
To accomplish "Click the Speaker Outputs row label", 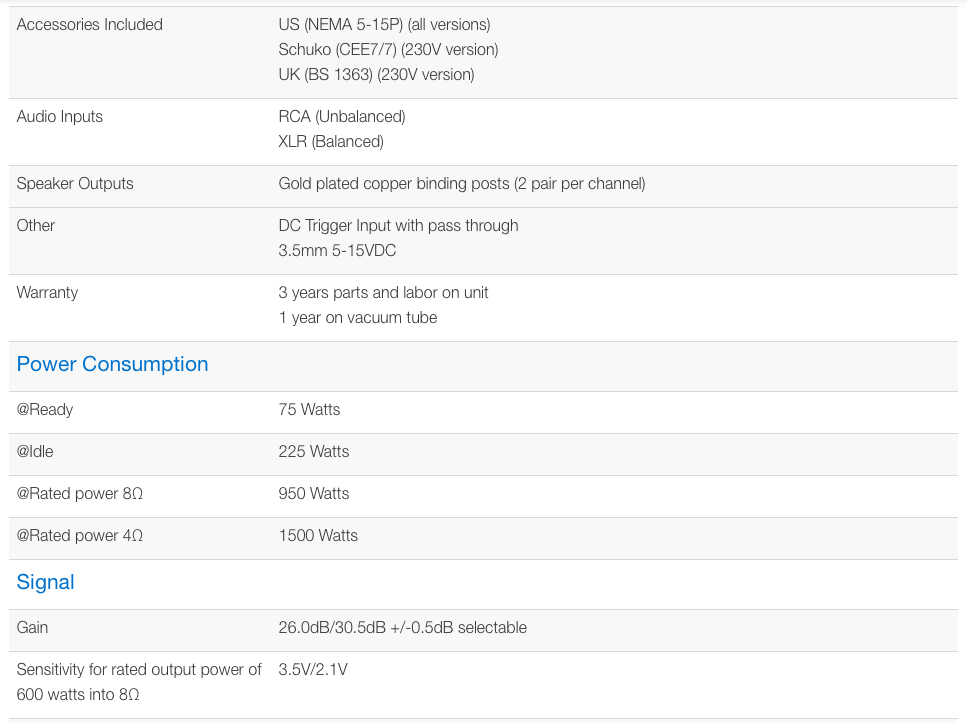I will pos(75,183).
